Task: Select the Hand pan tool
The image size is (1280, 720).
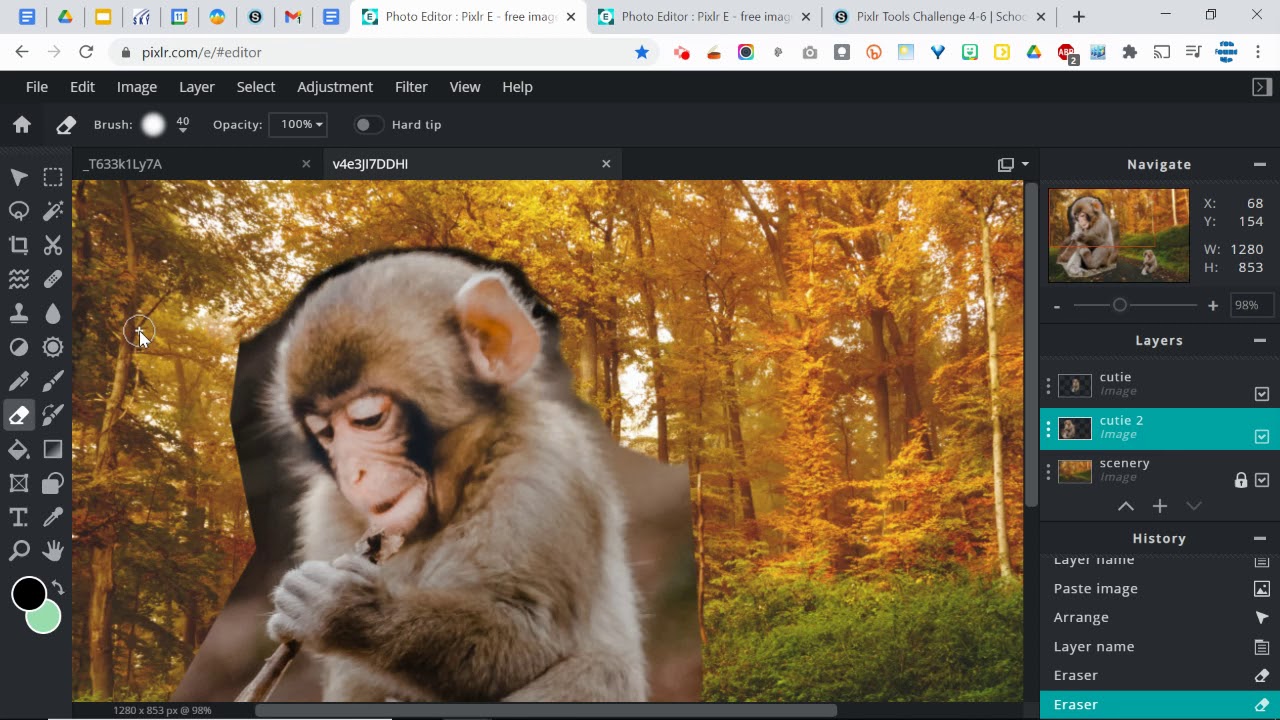Action: point(53,551)
